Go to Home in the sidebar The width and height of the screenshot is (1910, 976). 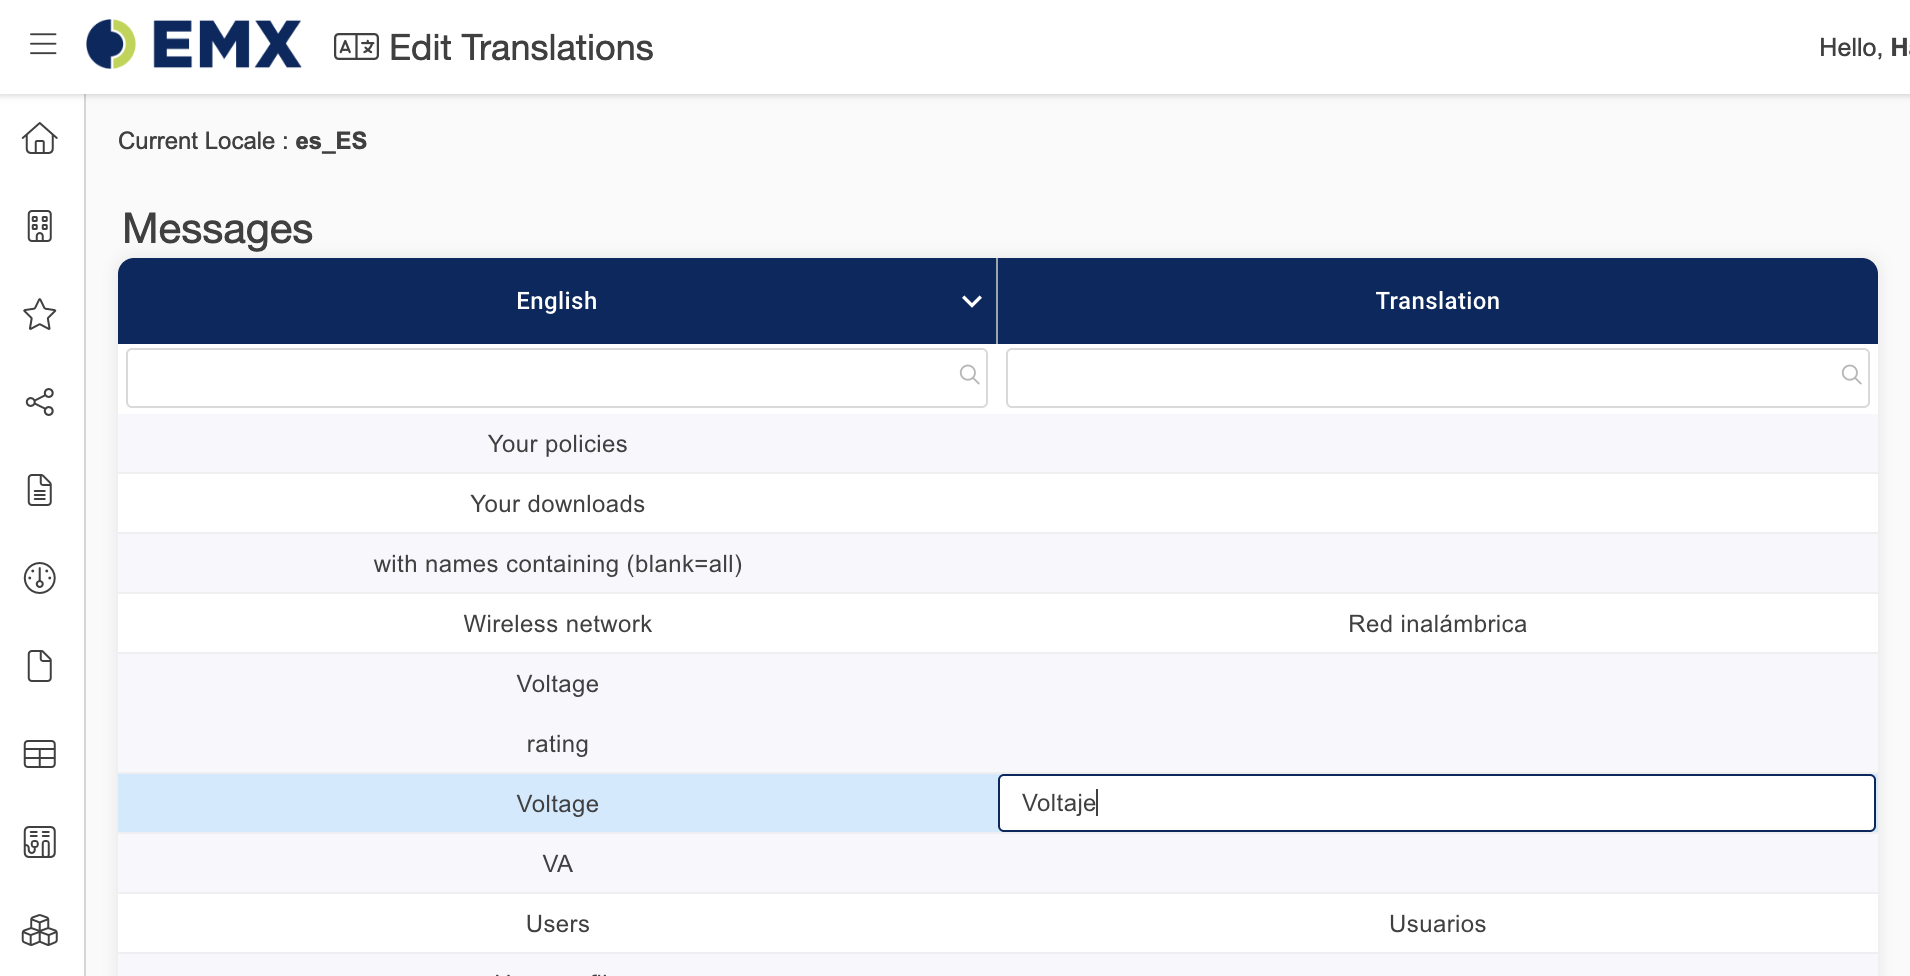point(40,138)
